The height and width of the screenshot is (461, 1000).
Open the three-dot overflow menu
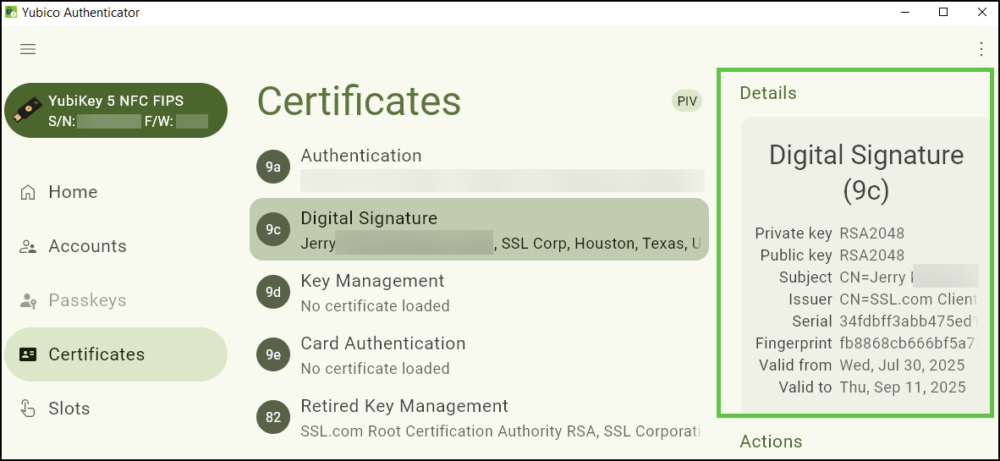980,49
